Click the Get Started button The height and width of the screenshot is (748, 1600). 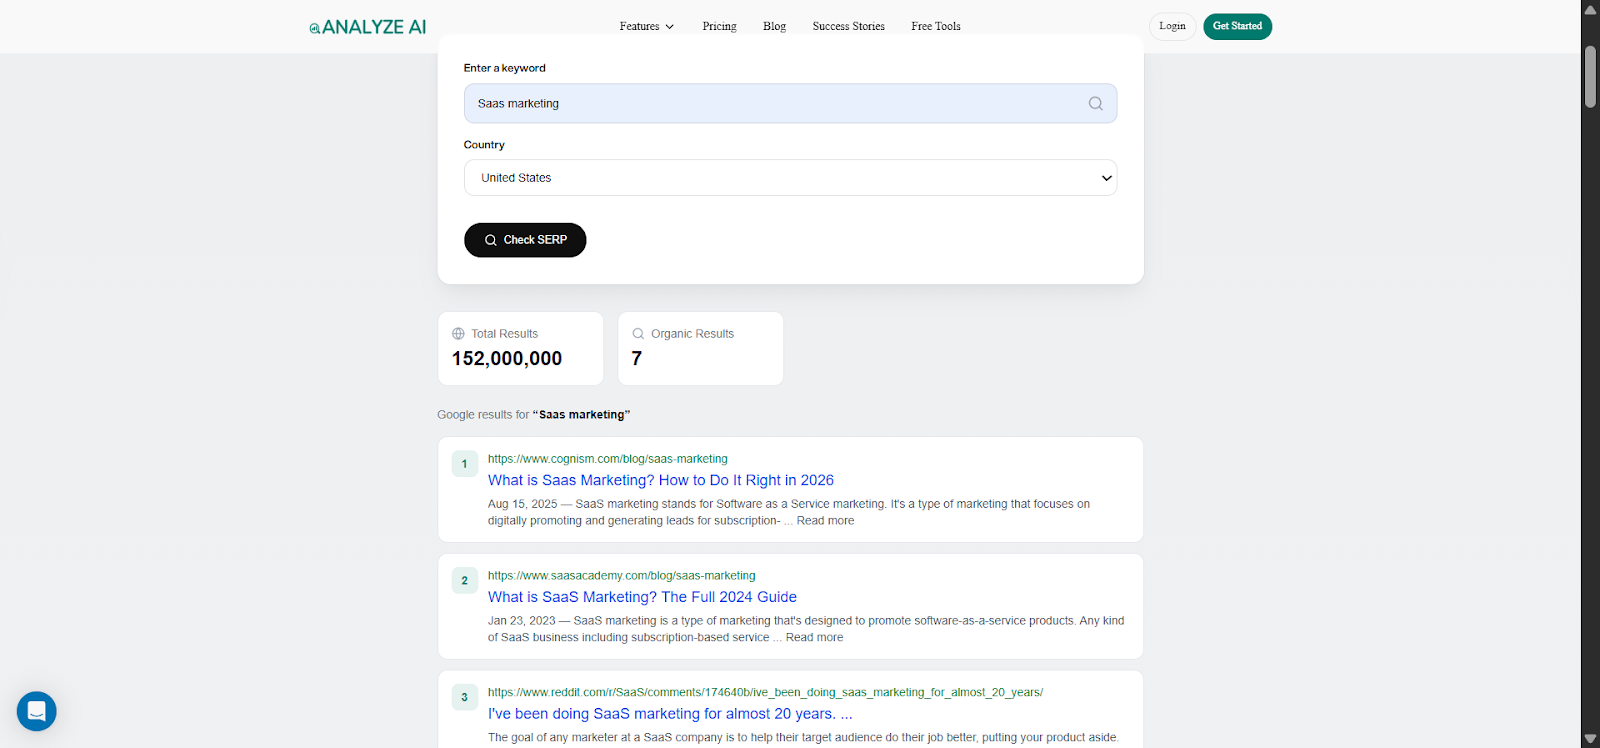click(x=1237, y=27)
